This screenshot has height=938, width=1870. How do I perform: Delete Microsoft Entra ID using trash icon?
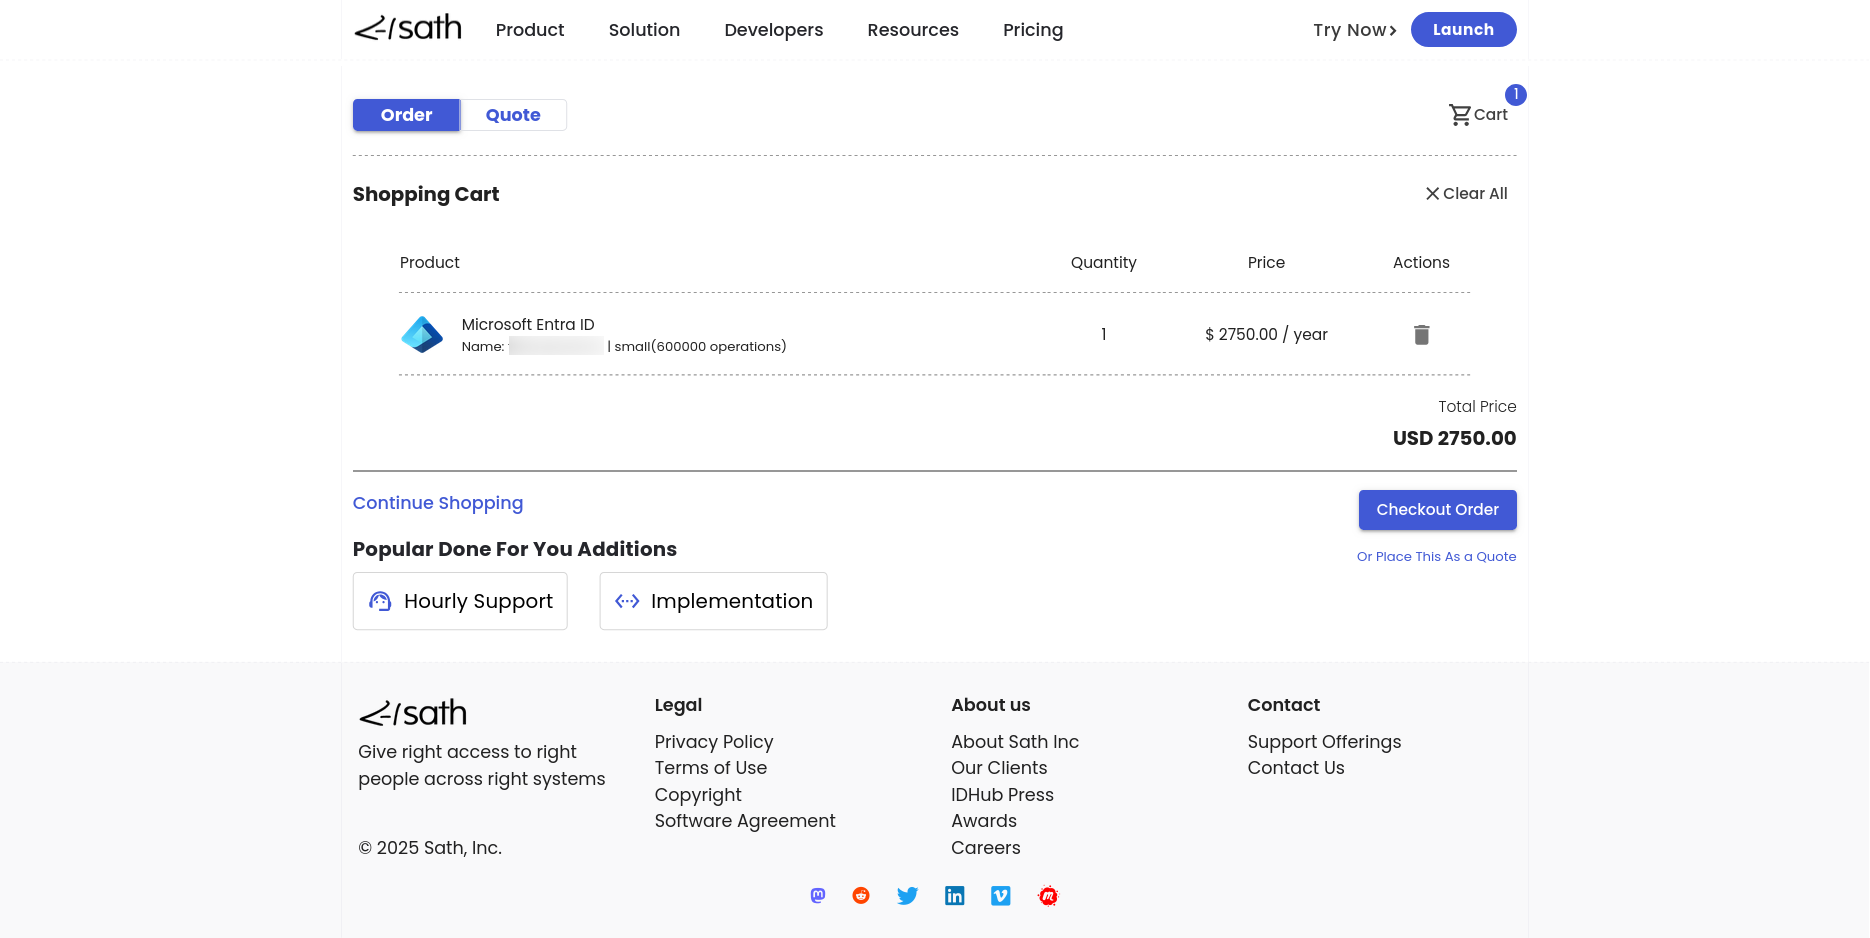coord(1421,335)
